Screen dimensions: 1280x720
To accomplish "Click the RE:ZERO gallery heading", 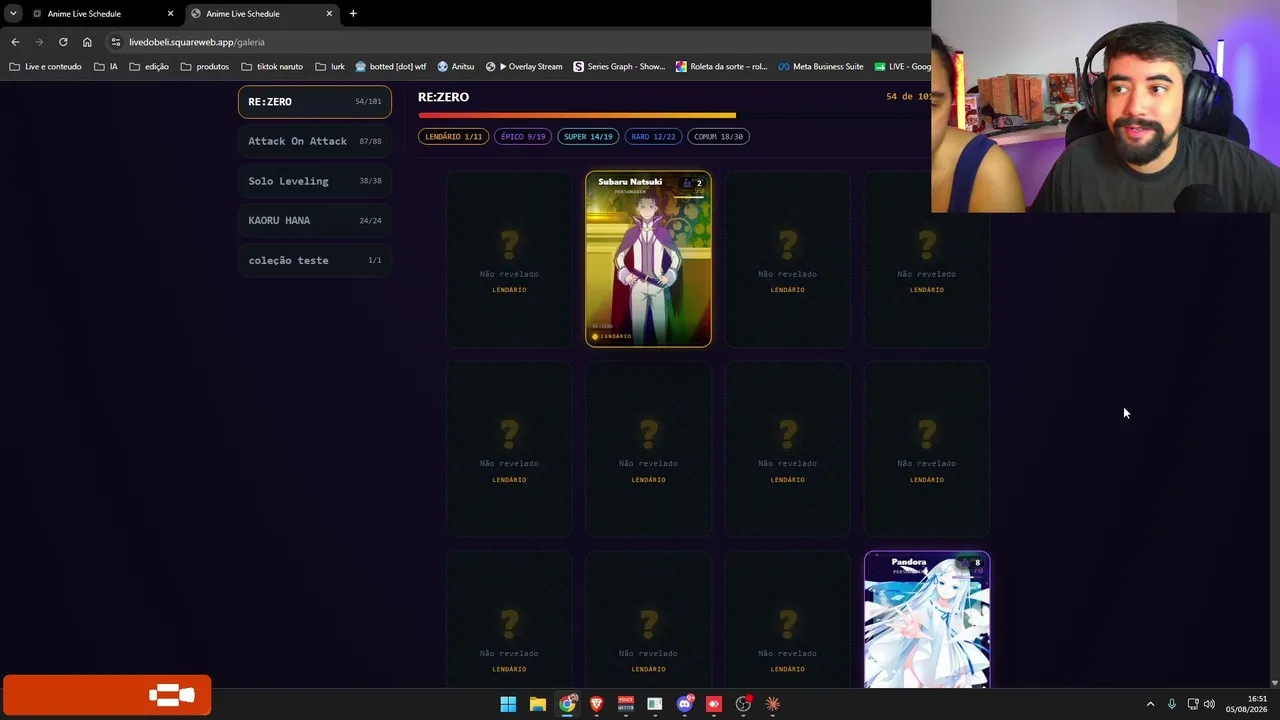I will 443,97.
